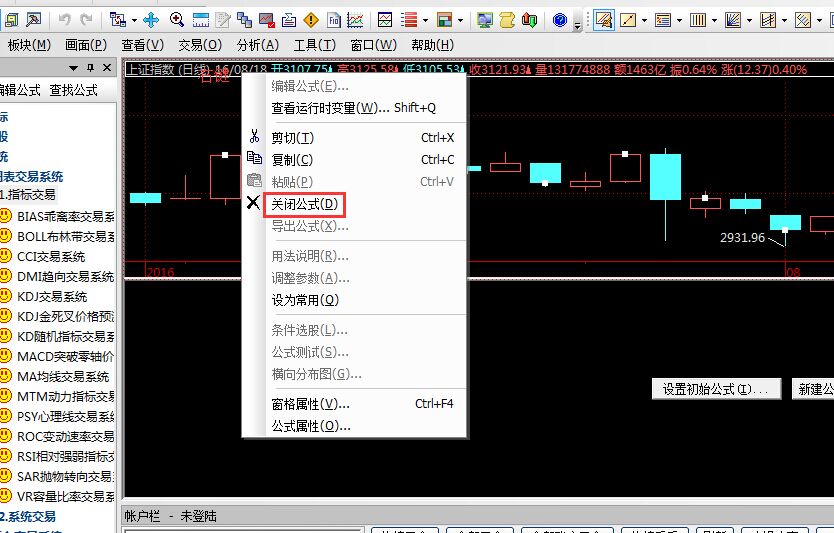
Task: Click the smiley icon beside MACD trading system
Action: pos(6,356)
